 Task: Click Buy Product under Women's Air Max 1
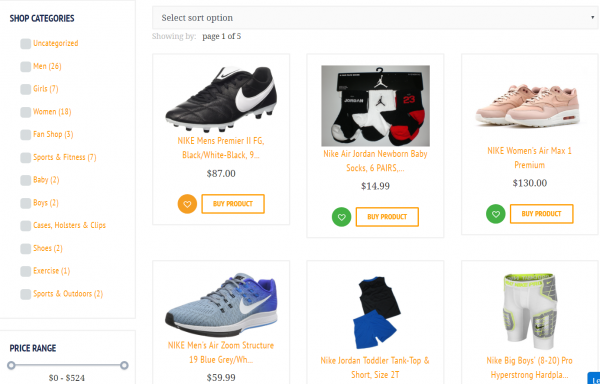pos(541,214)
